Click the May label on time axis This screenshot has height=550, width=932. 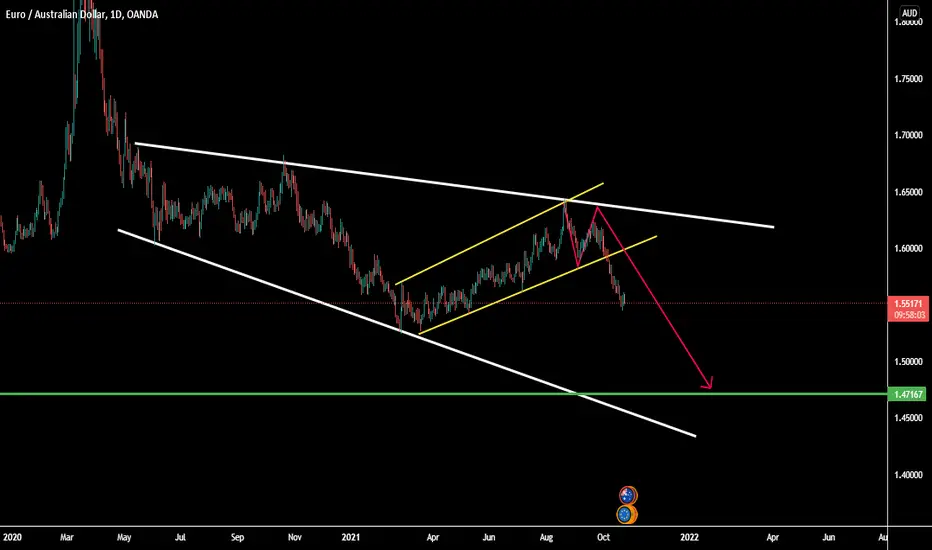(124, 538)
